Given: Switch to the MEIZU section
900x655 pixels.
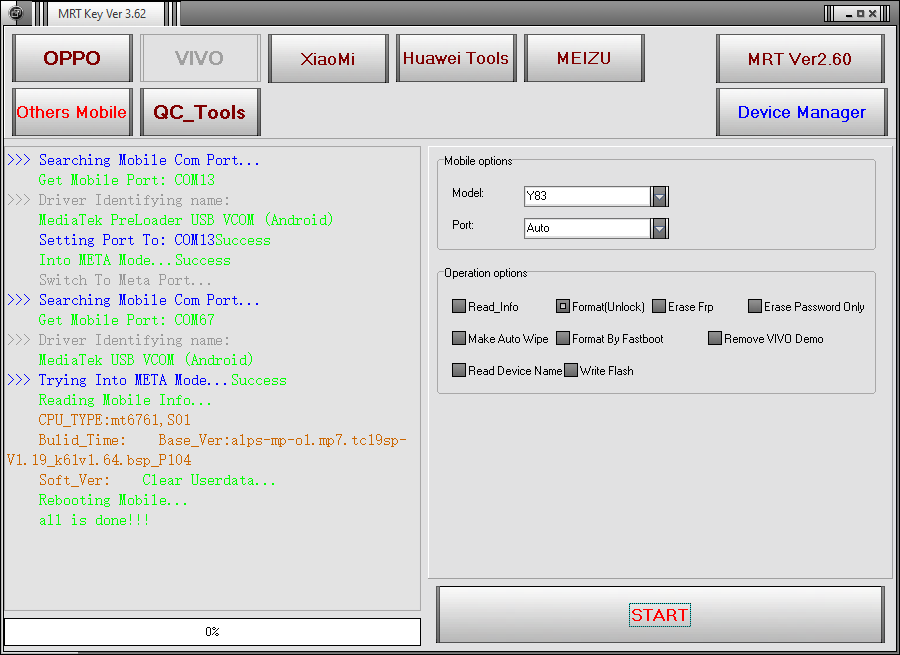Looking at the screenshot, I should (584, 58).
